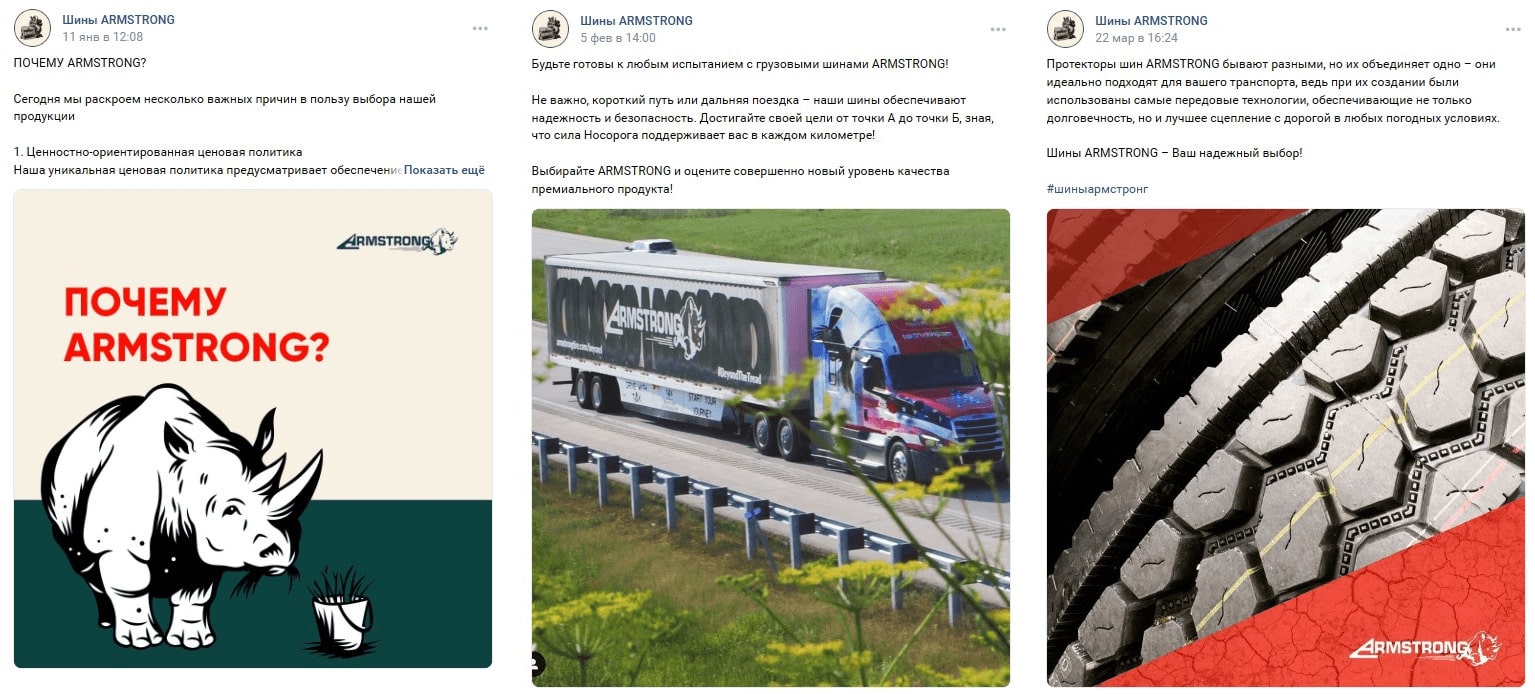Follow the #шиныармстронг hashtag
Image resolution: width=1535 pixels, height=694 pixels.
[1098, 189]
